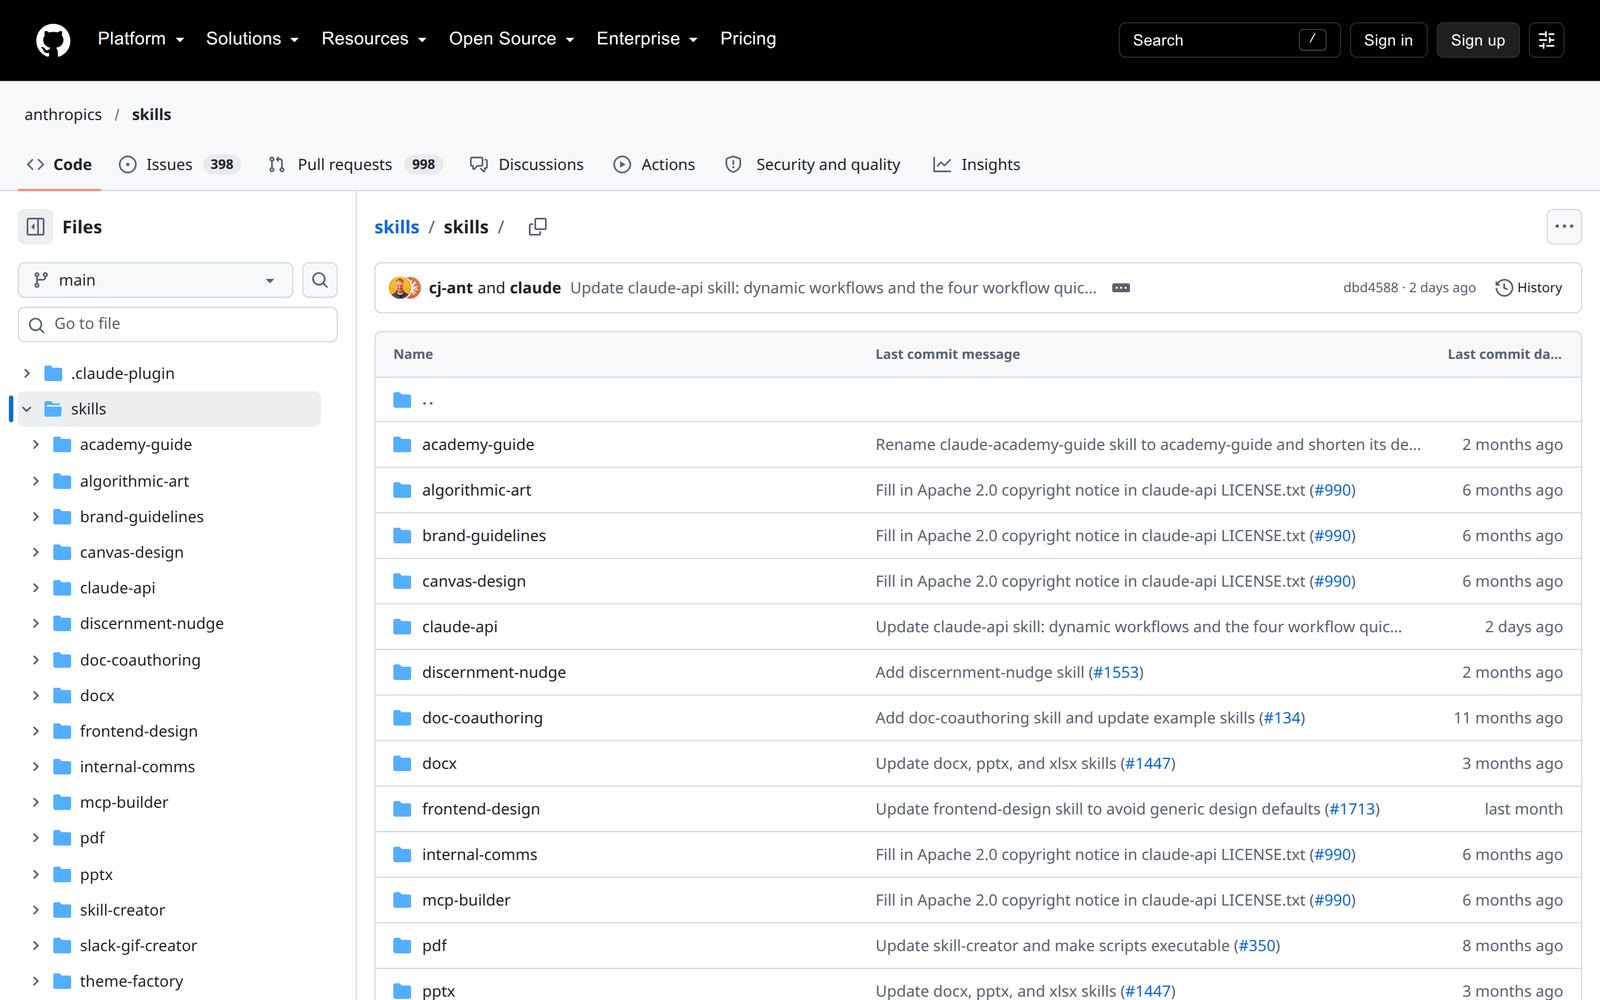The image size is (1600, 1000).
Task: Open the #1553 pull request link
Action: click(x=1116, y=672)
